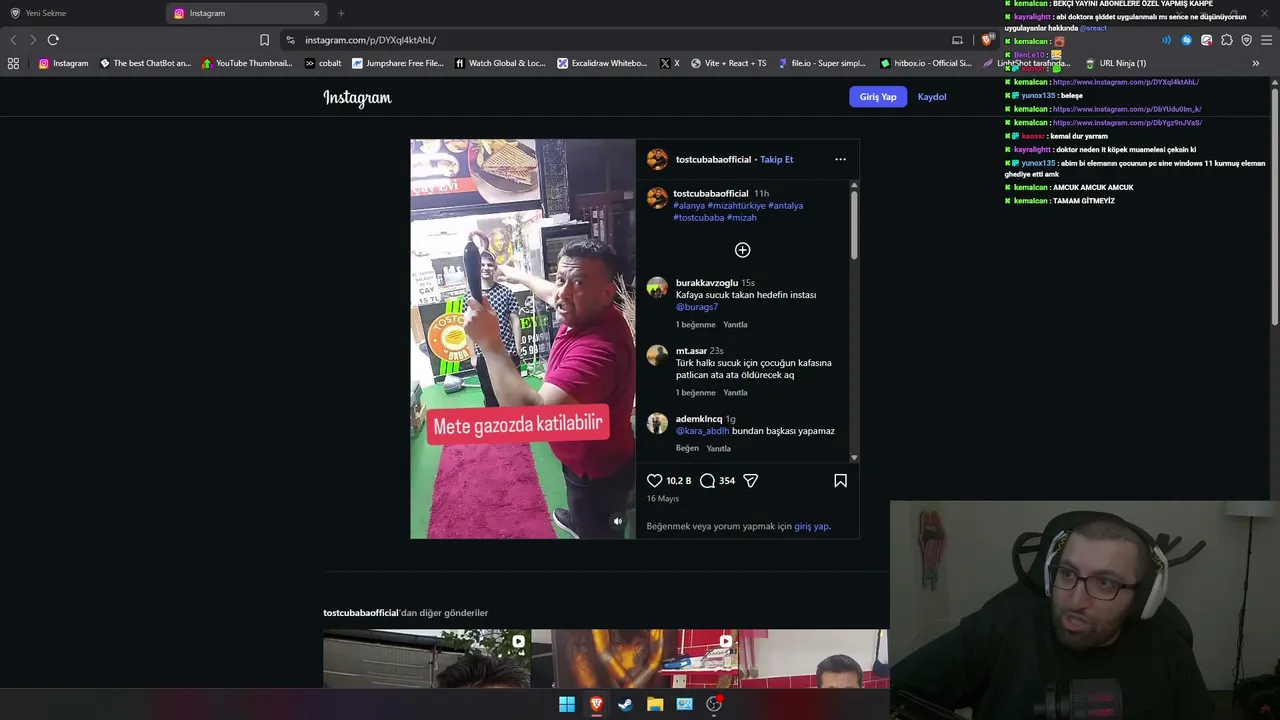Screen dimensions: 1280x720
Task: Reload the page
Action: [x=53, y=40]
